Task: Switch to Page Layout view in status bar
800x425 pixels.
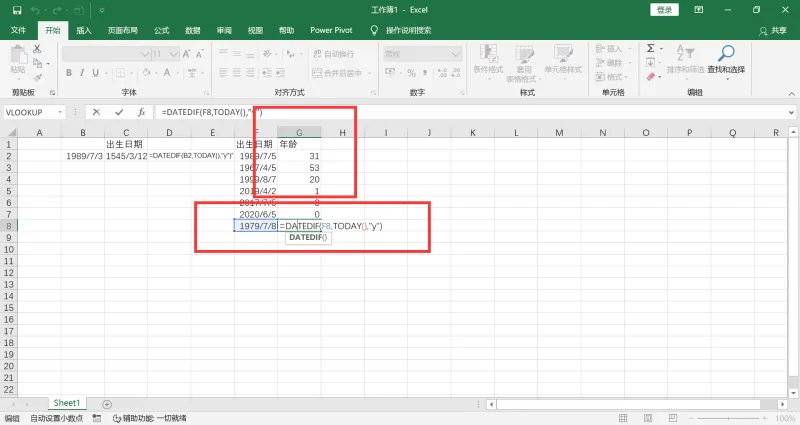Action: coord(648,418)
